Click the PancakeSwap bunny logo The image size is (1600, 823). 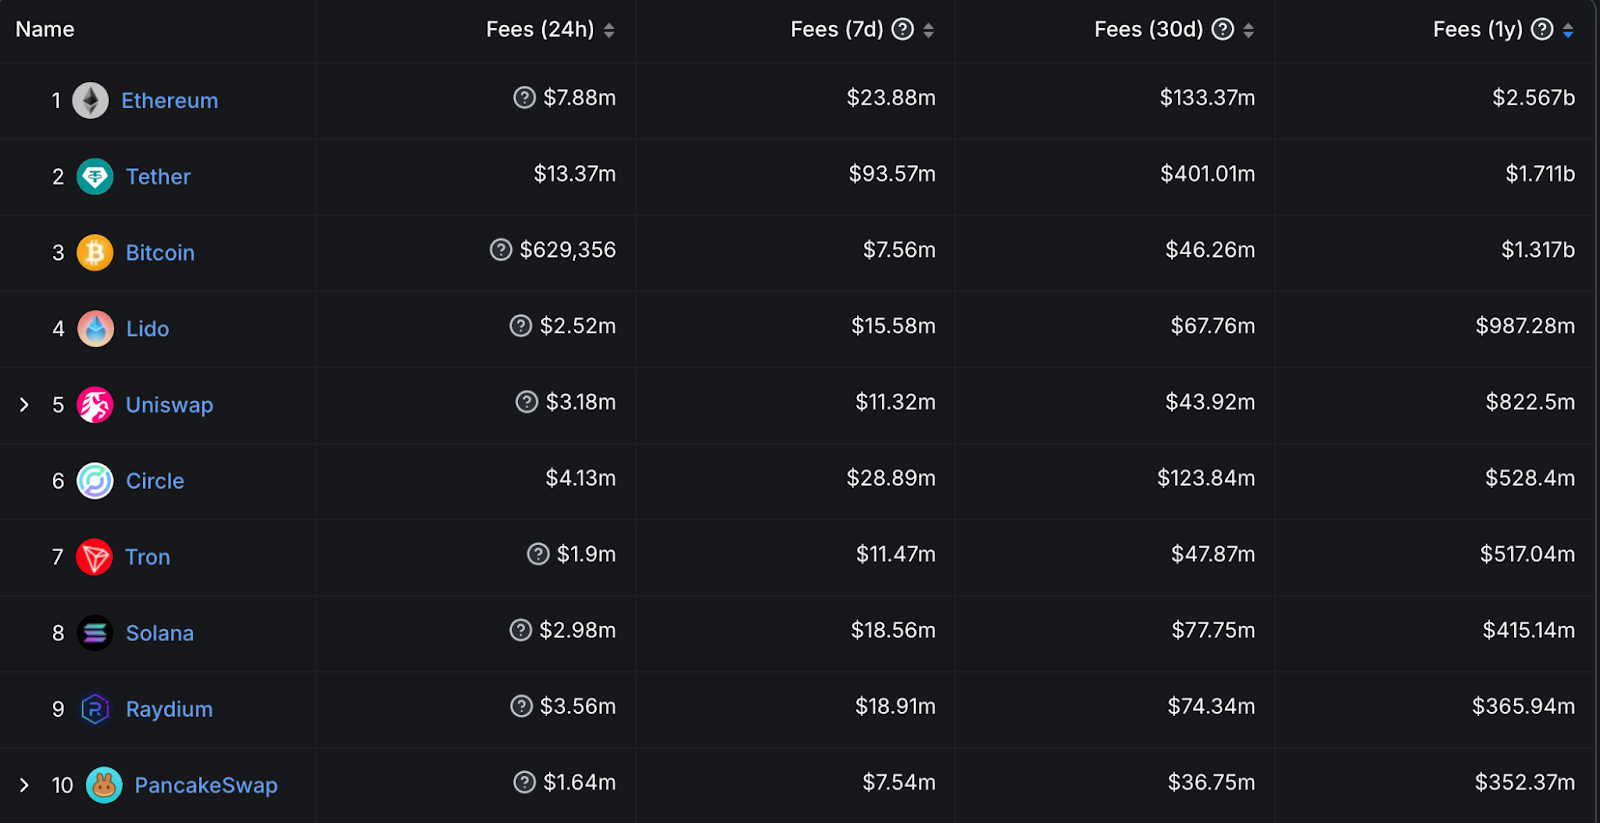(x=104, y=785)
